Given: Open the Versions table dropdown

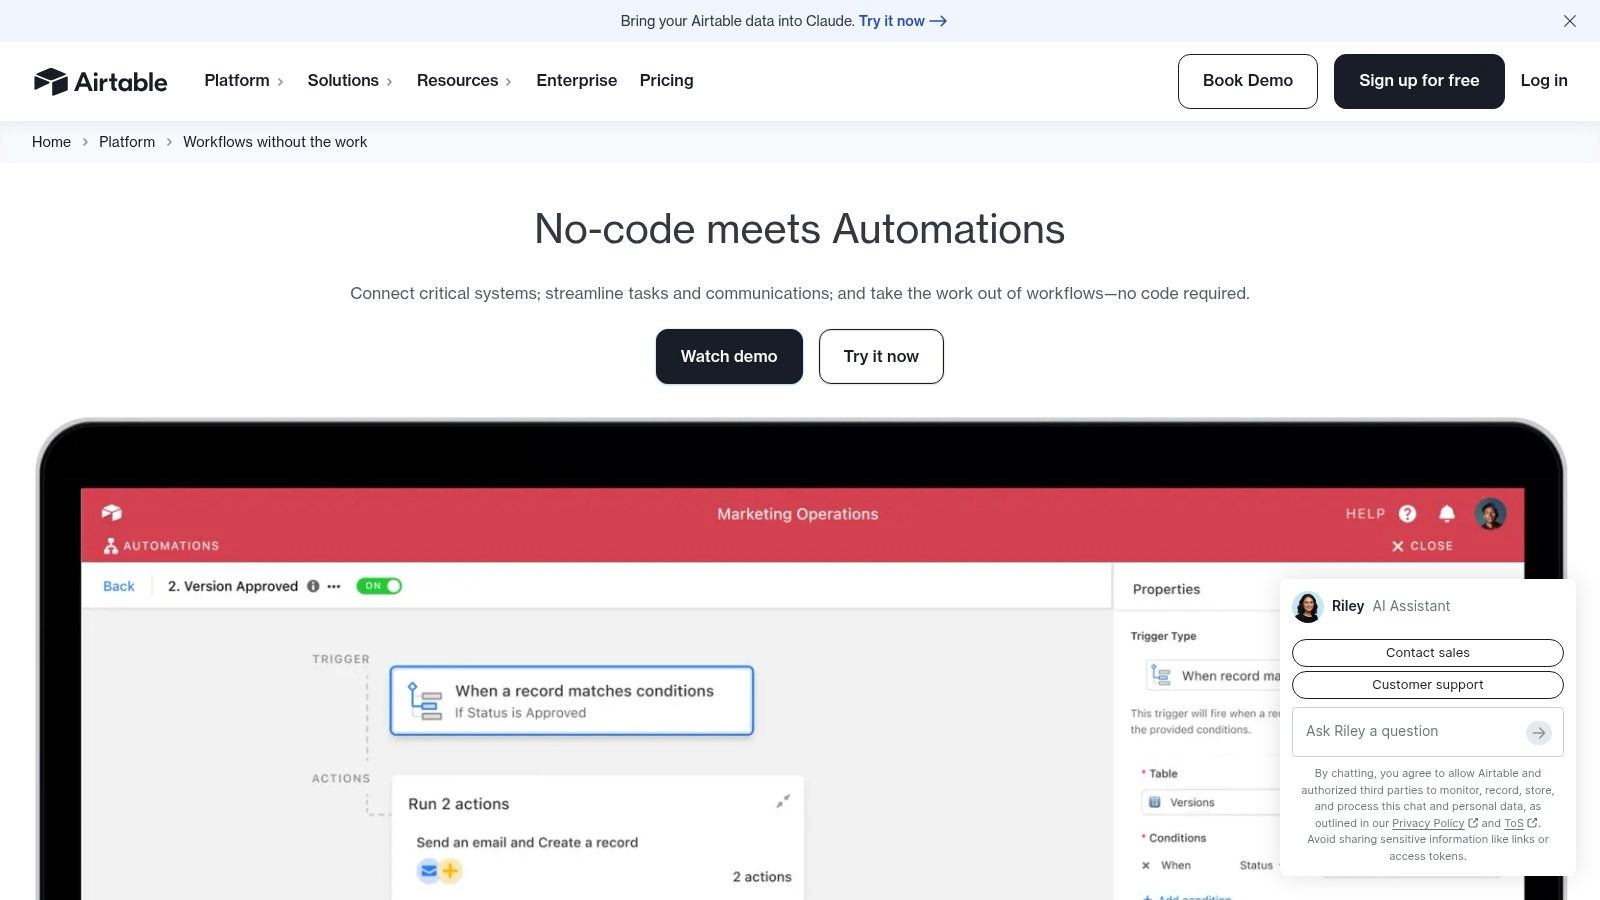Looking at the screenshot, I should tap(1211, 802).
